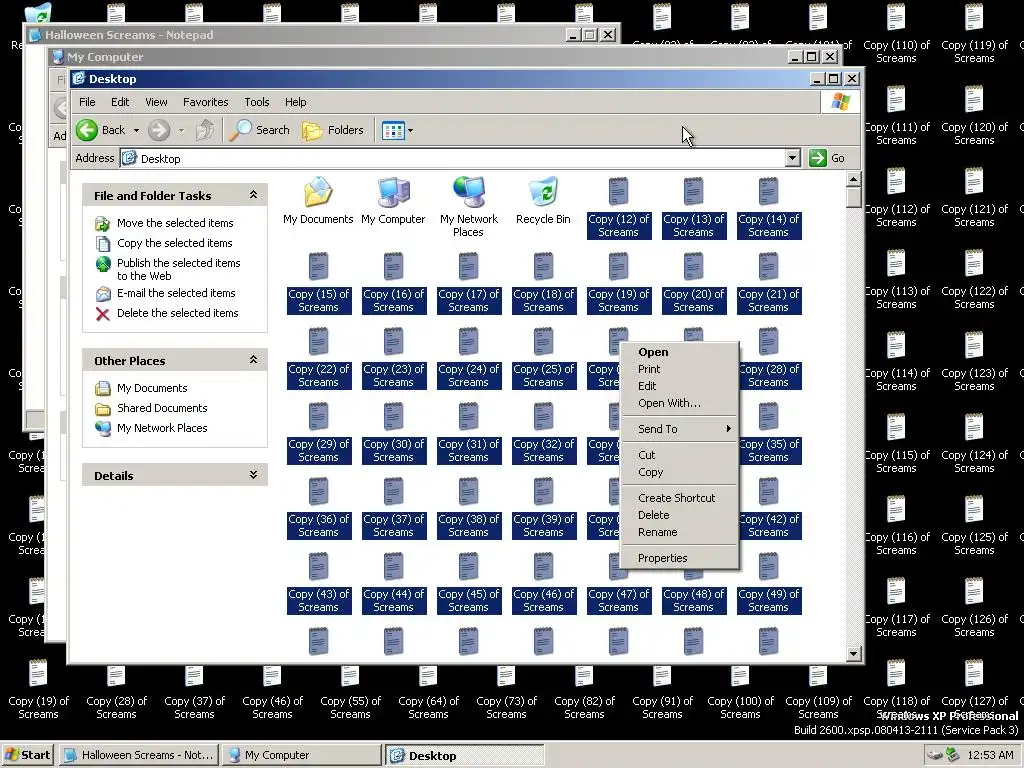The height and width of the screenshot is (768, 1024).
Task: Select Copy (18) of Screams file icon
Action: pos(543,267)
